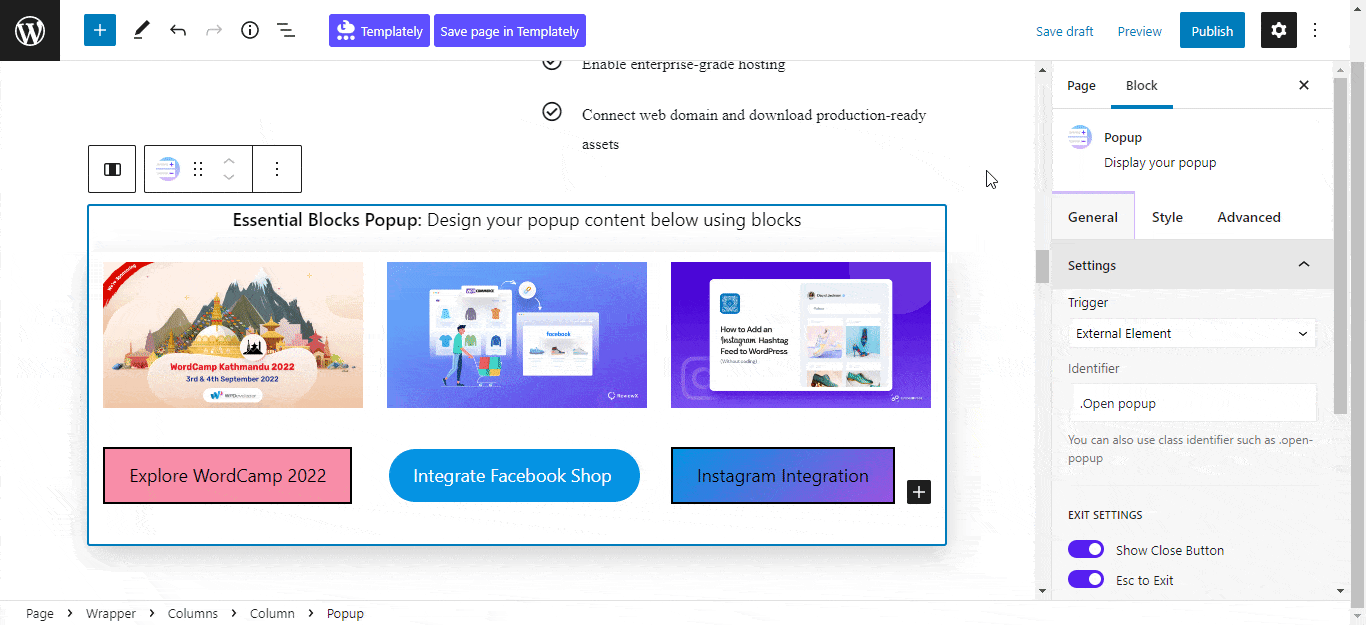Collapse the Settings panel chevron
1366x625 pixels.
tap(1303, 264)
